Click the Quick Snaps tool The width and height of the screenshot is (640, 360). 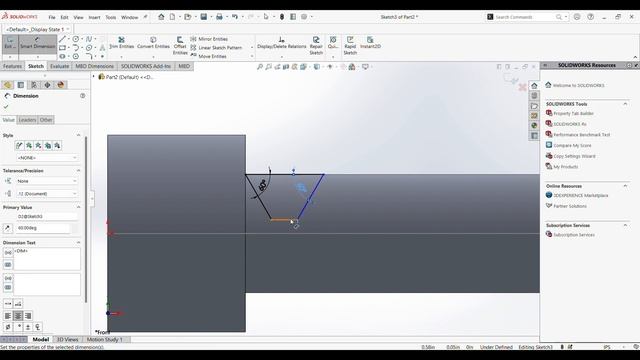point(333,43)
